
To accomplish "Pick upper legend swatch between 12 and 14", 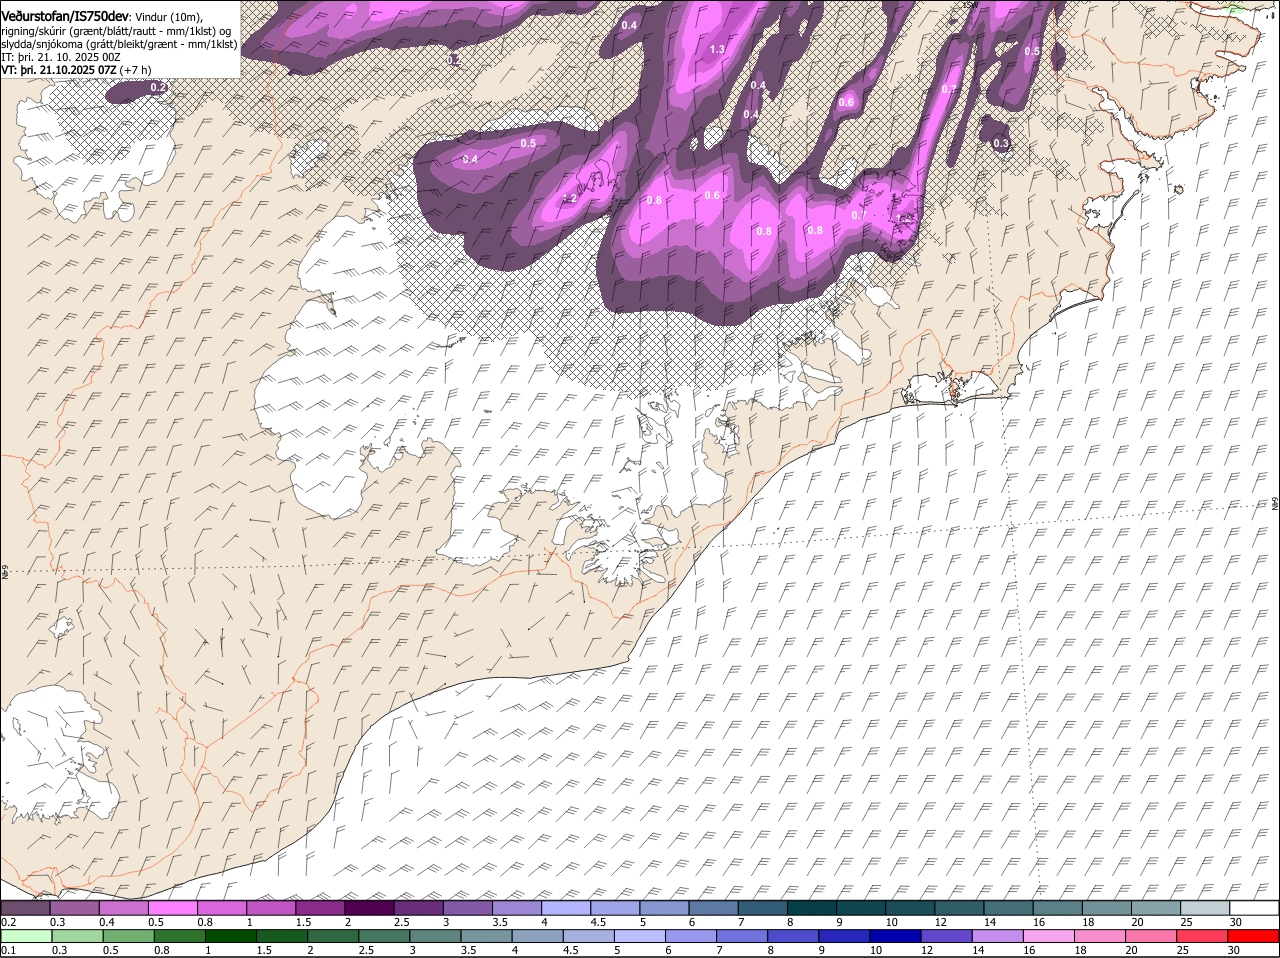I will tap(960, 908).
